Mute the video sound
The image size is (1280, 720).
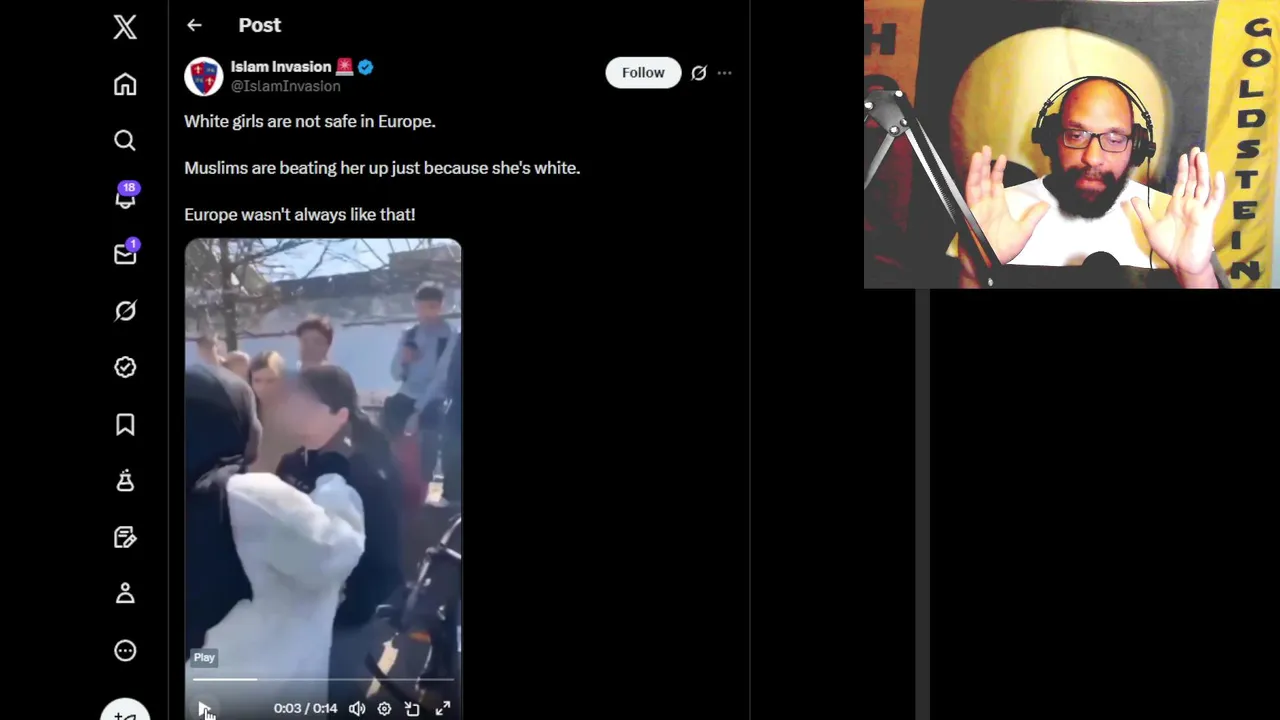point(357,708)
